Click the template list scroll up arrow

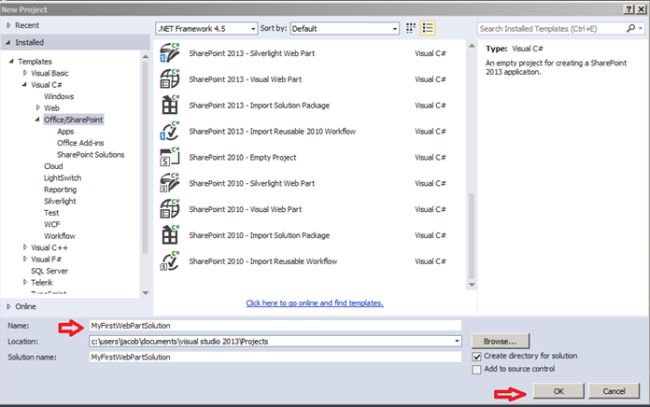click(x=472, y=46)
